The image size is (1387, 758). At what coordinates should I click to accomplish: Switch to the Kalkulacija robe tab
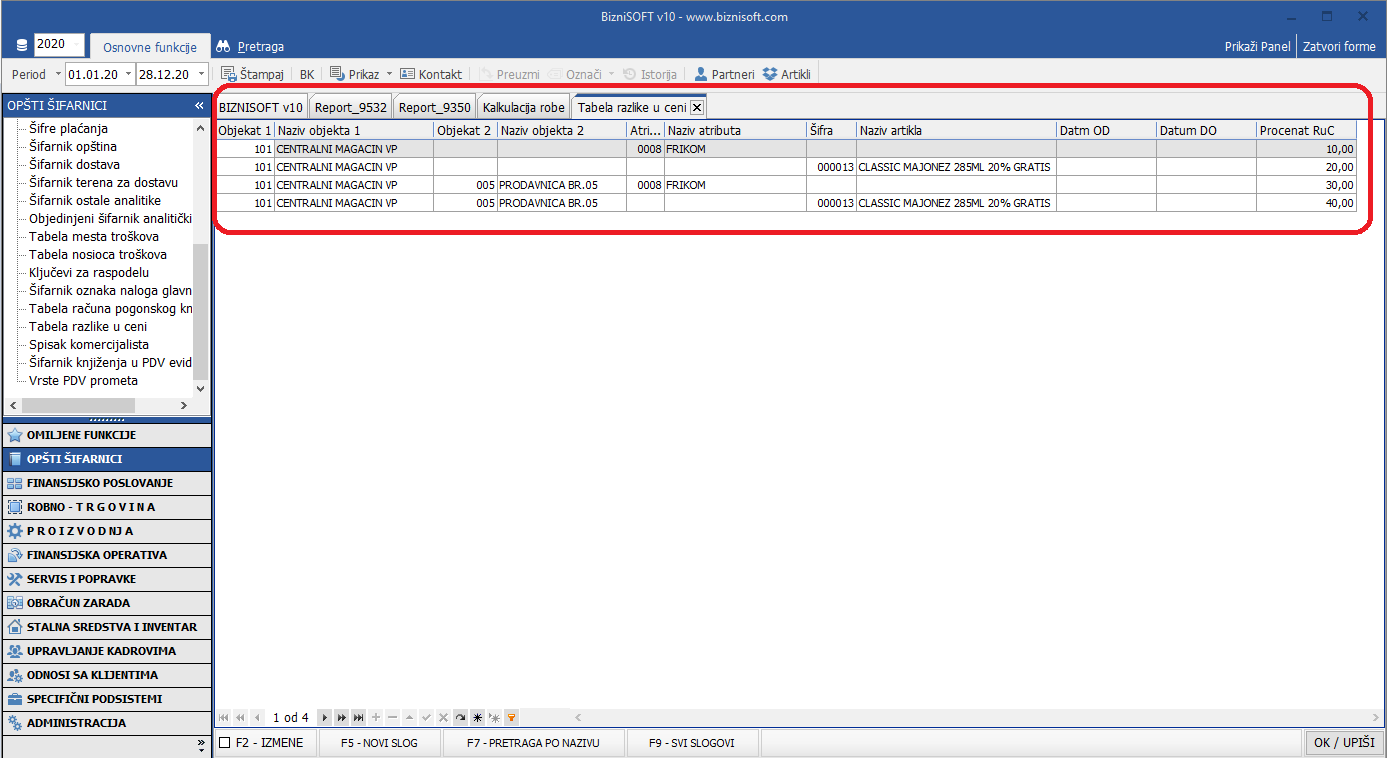pos(523,108)
